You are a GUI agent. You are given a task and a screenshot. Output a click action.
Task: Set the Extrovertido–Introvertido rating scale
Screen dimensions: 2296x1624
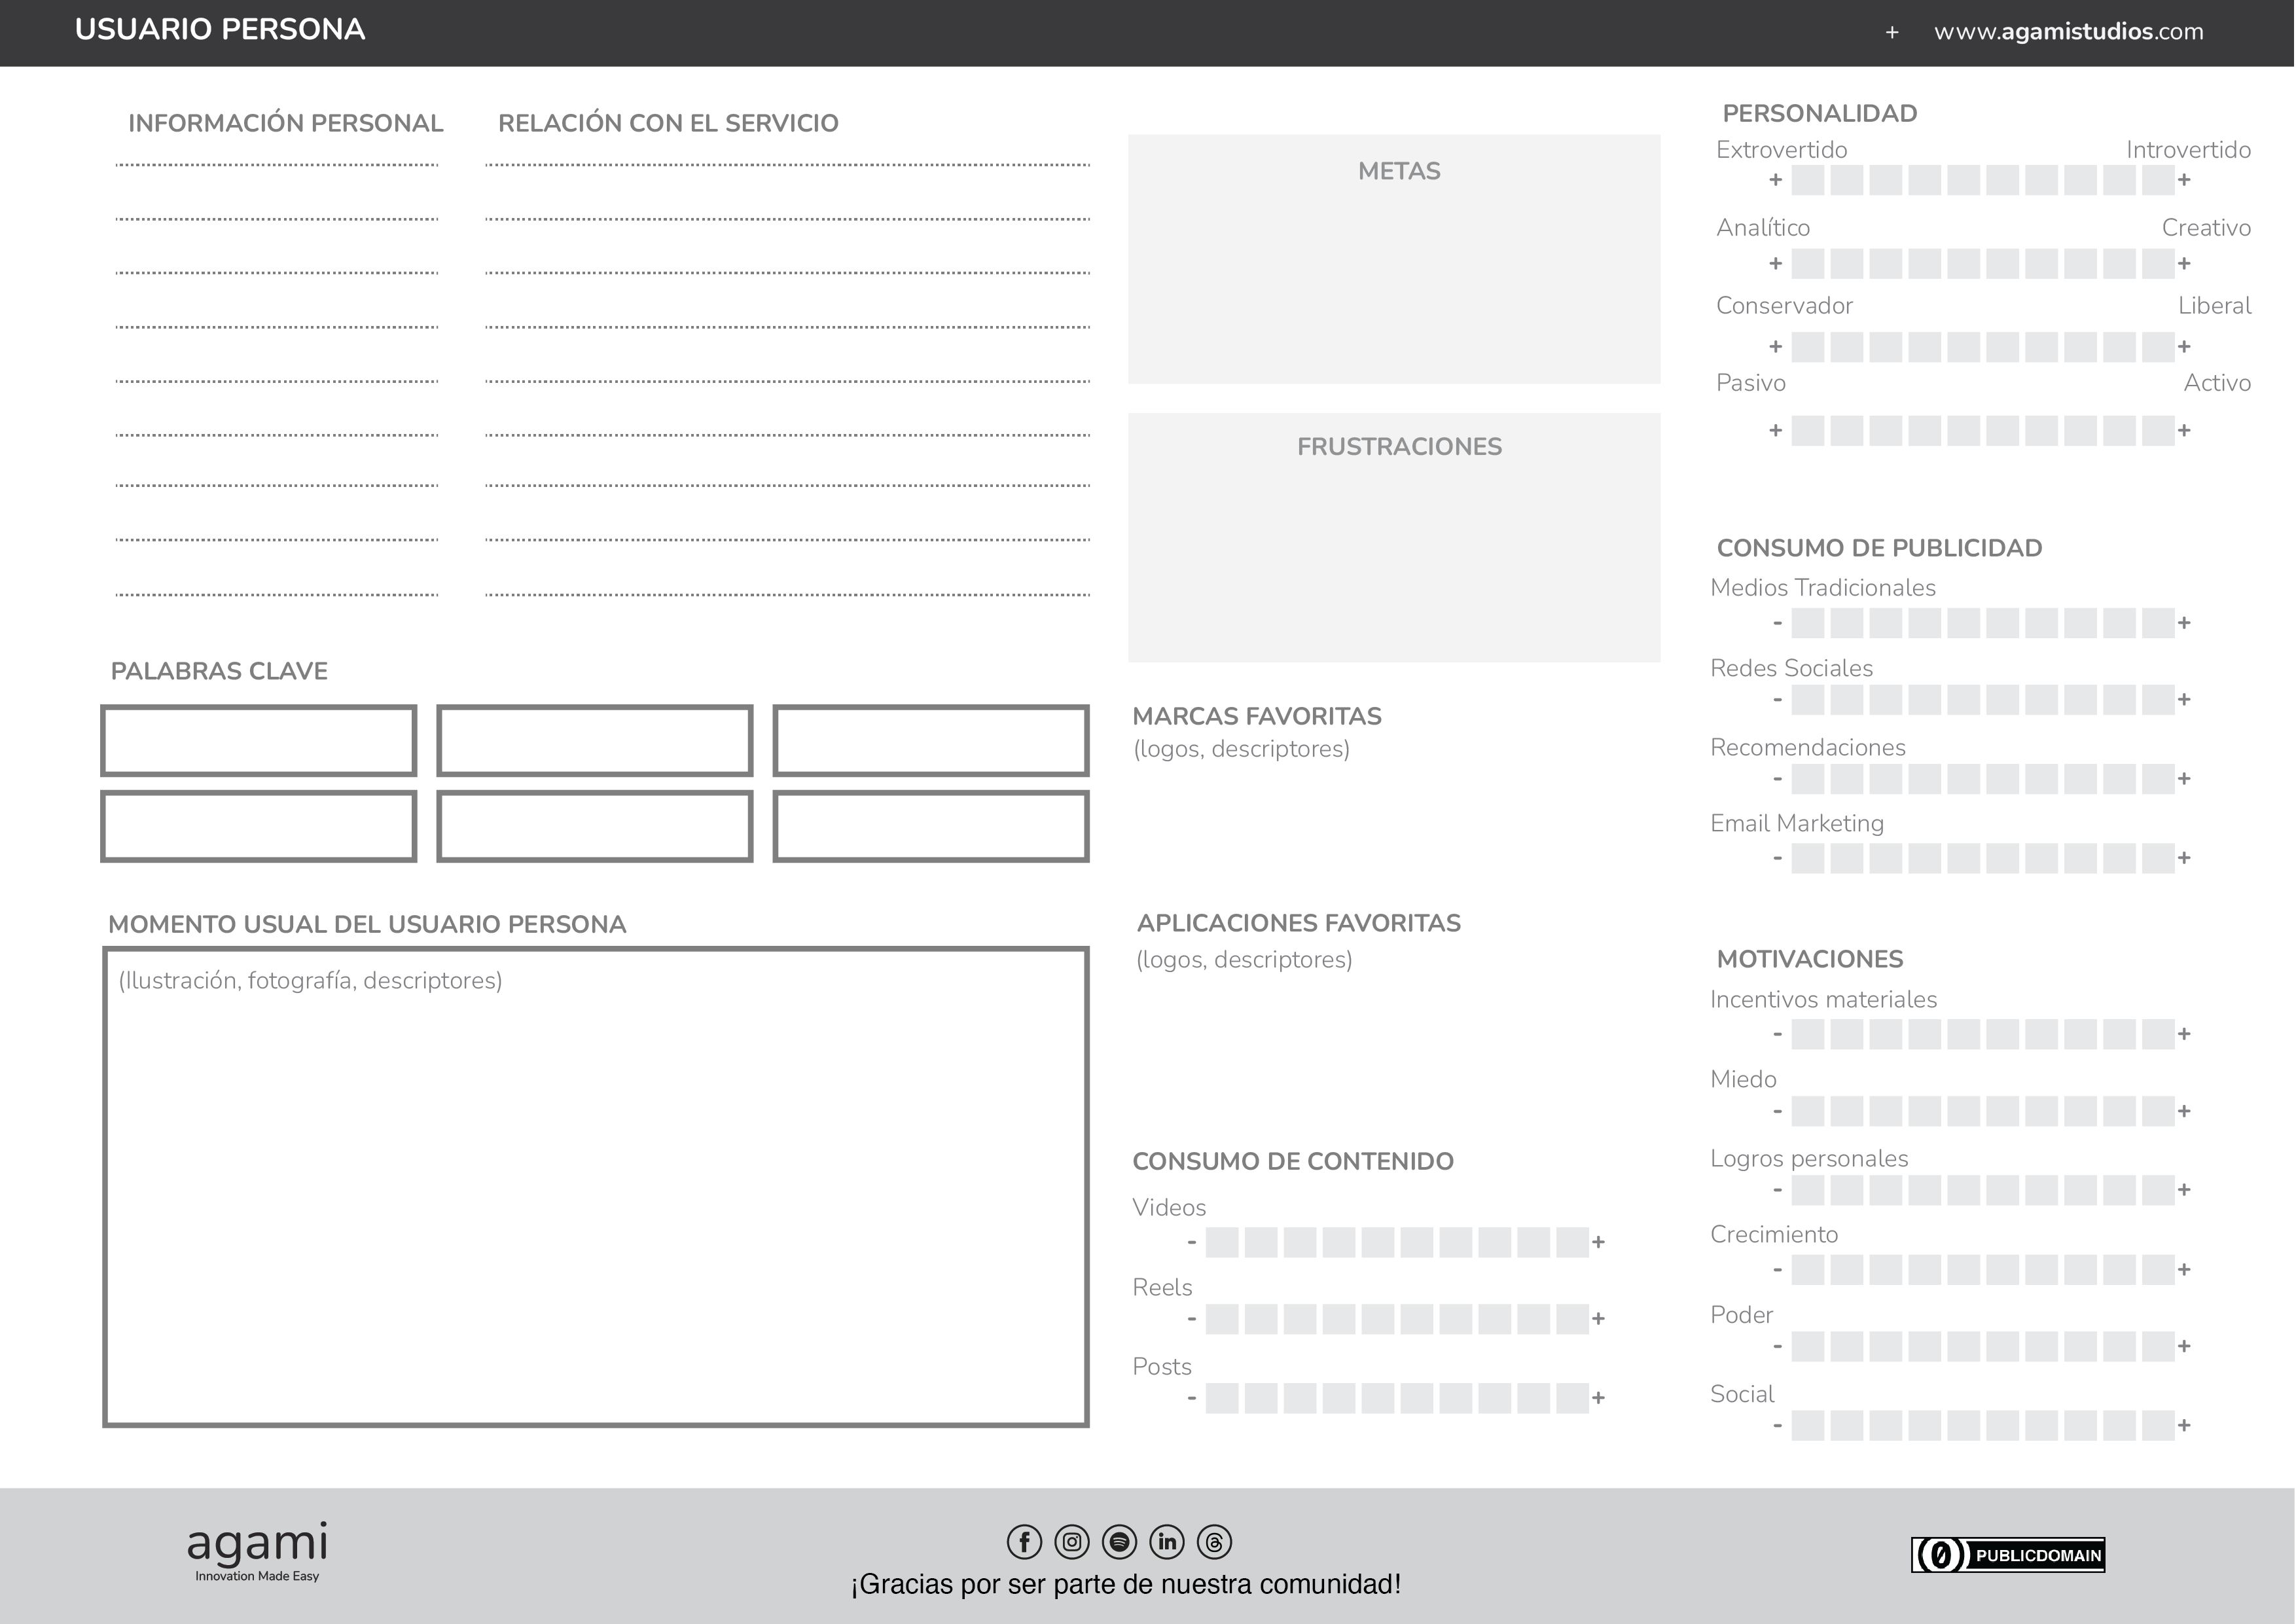[x=1982, y=180]
